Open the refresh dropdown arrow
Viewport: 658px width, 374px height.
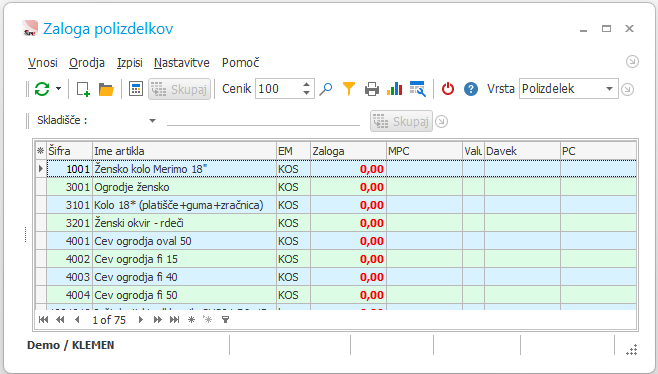click(58, 89)
